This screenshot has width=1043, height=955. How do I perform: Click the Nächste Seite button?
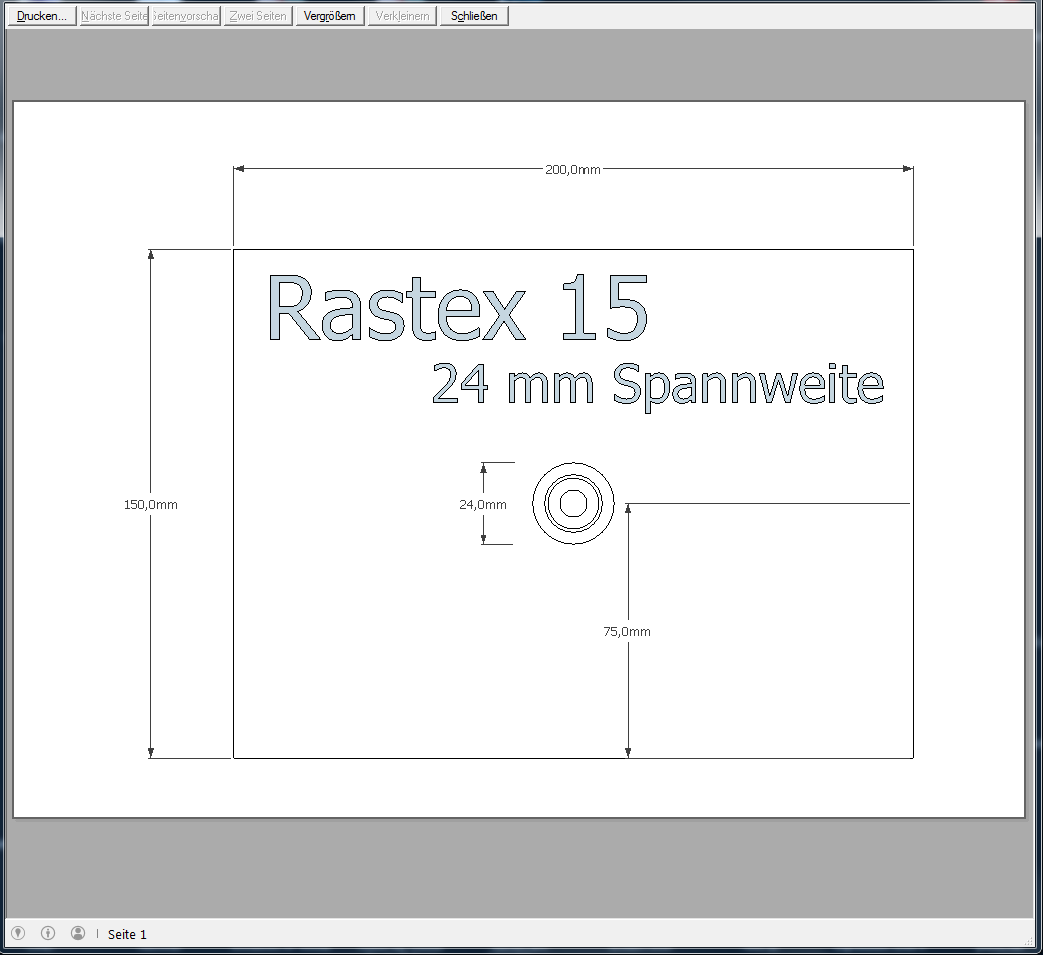(114, 16)
